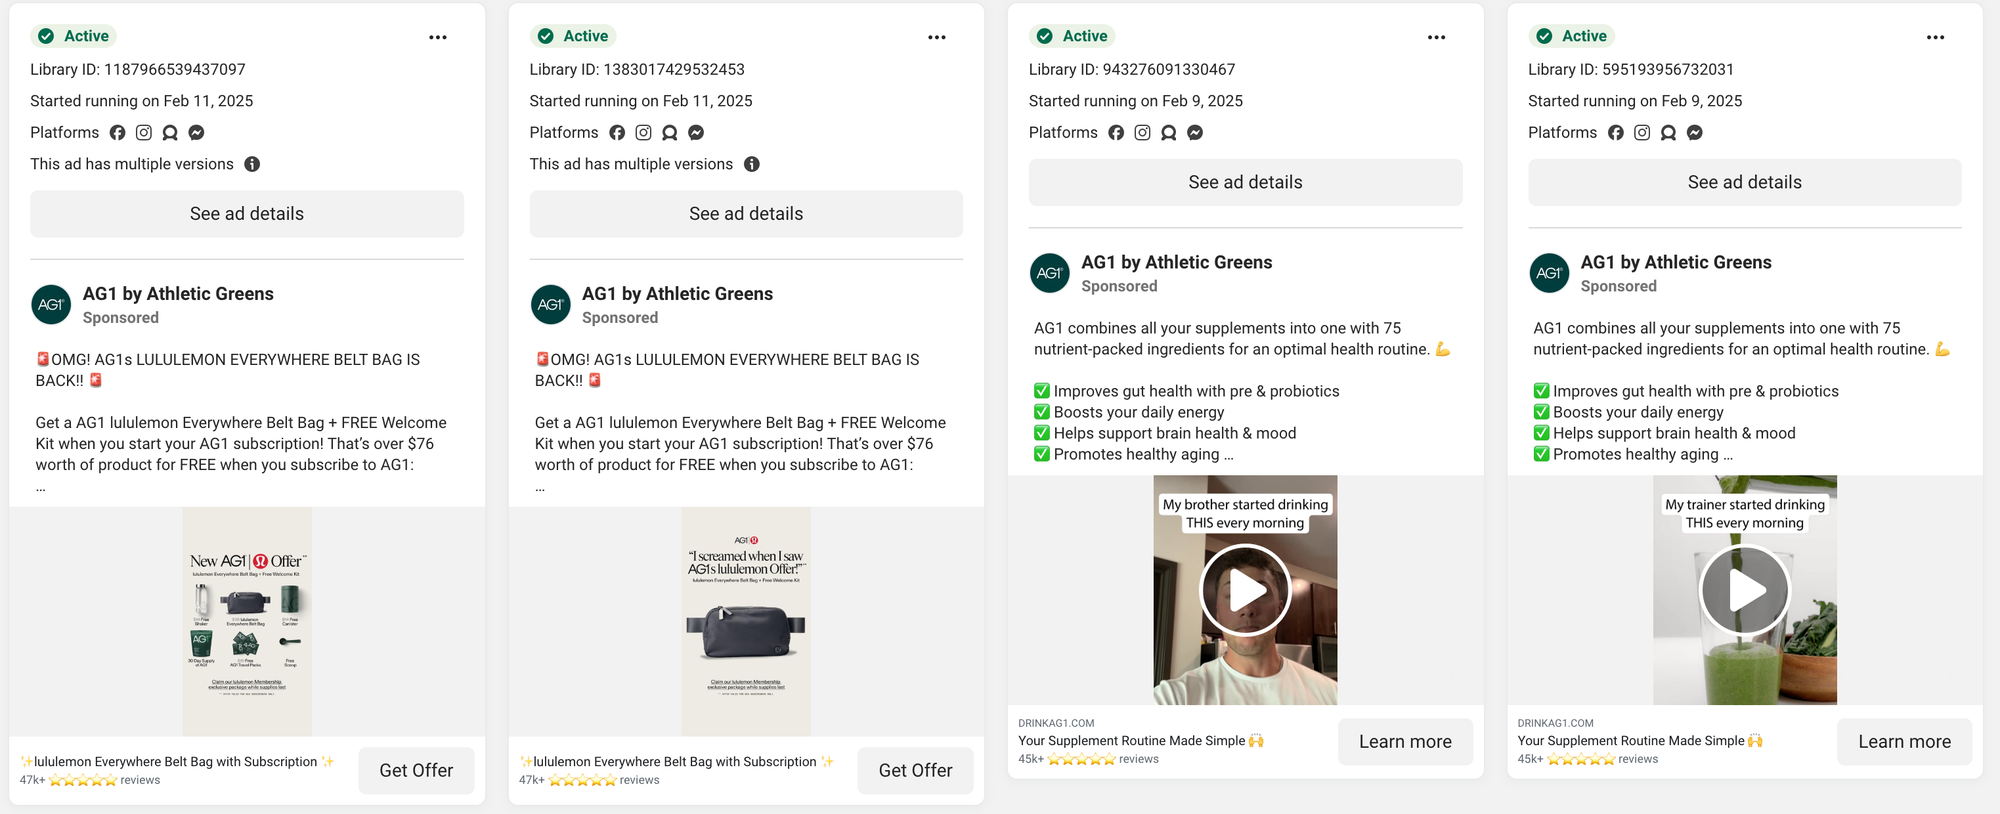Click multiple versions info icon on ad 1383017429532453
2000x814 pixels.
[752, 164]
